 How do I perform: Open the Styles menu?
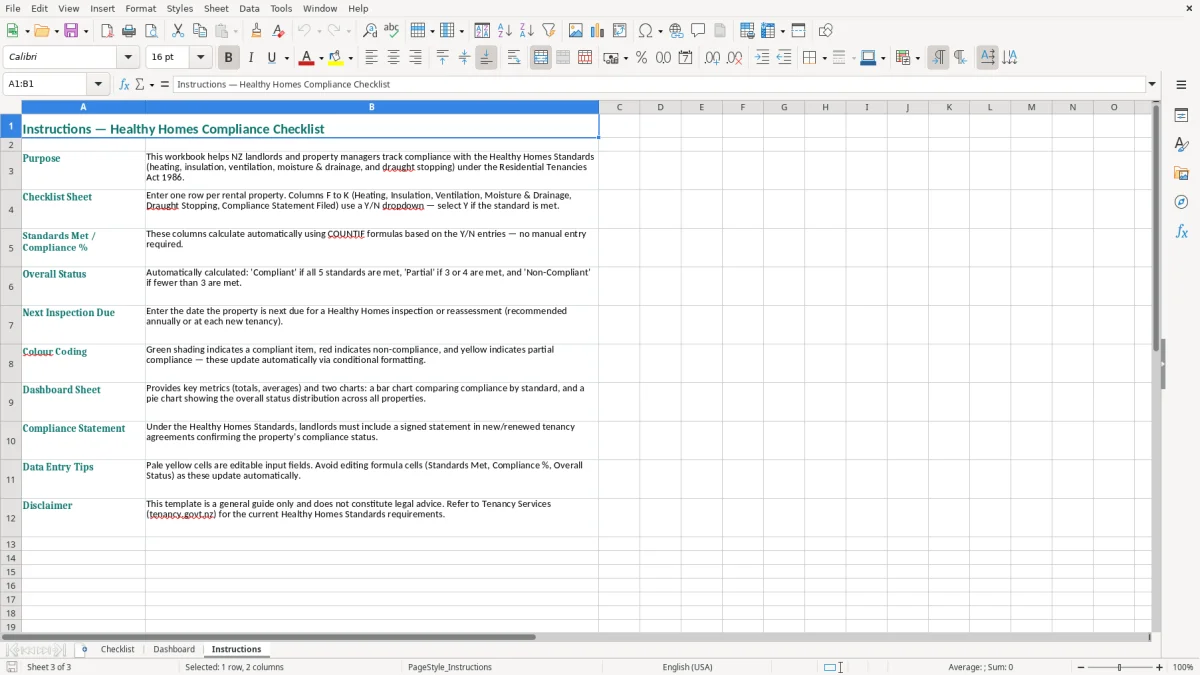click(180, 8)
